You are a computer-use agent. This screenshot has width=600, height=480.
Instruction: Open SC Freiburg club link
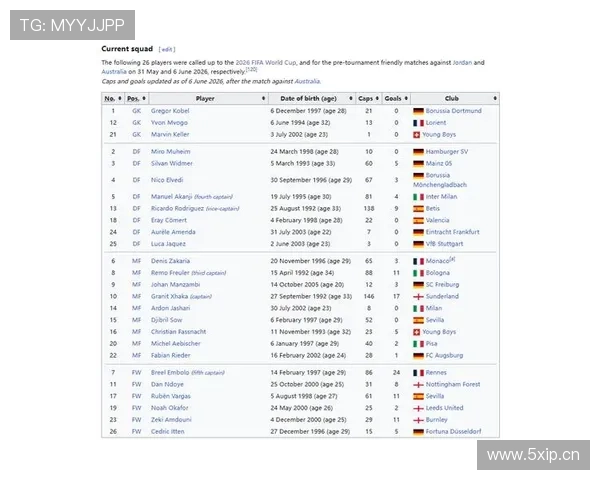442,284
